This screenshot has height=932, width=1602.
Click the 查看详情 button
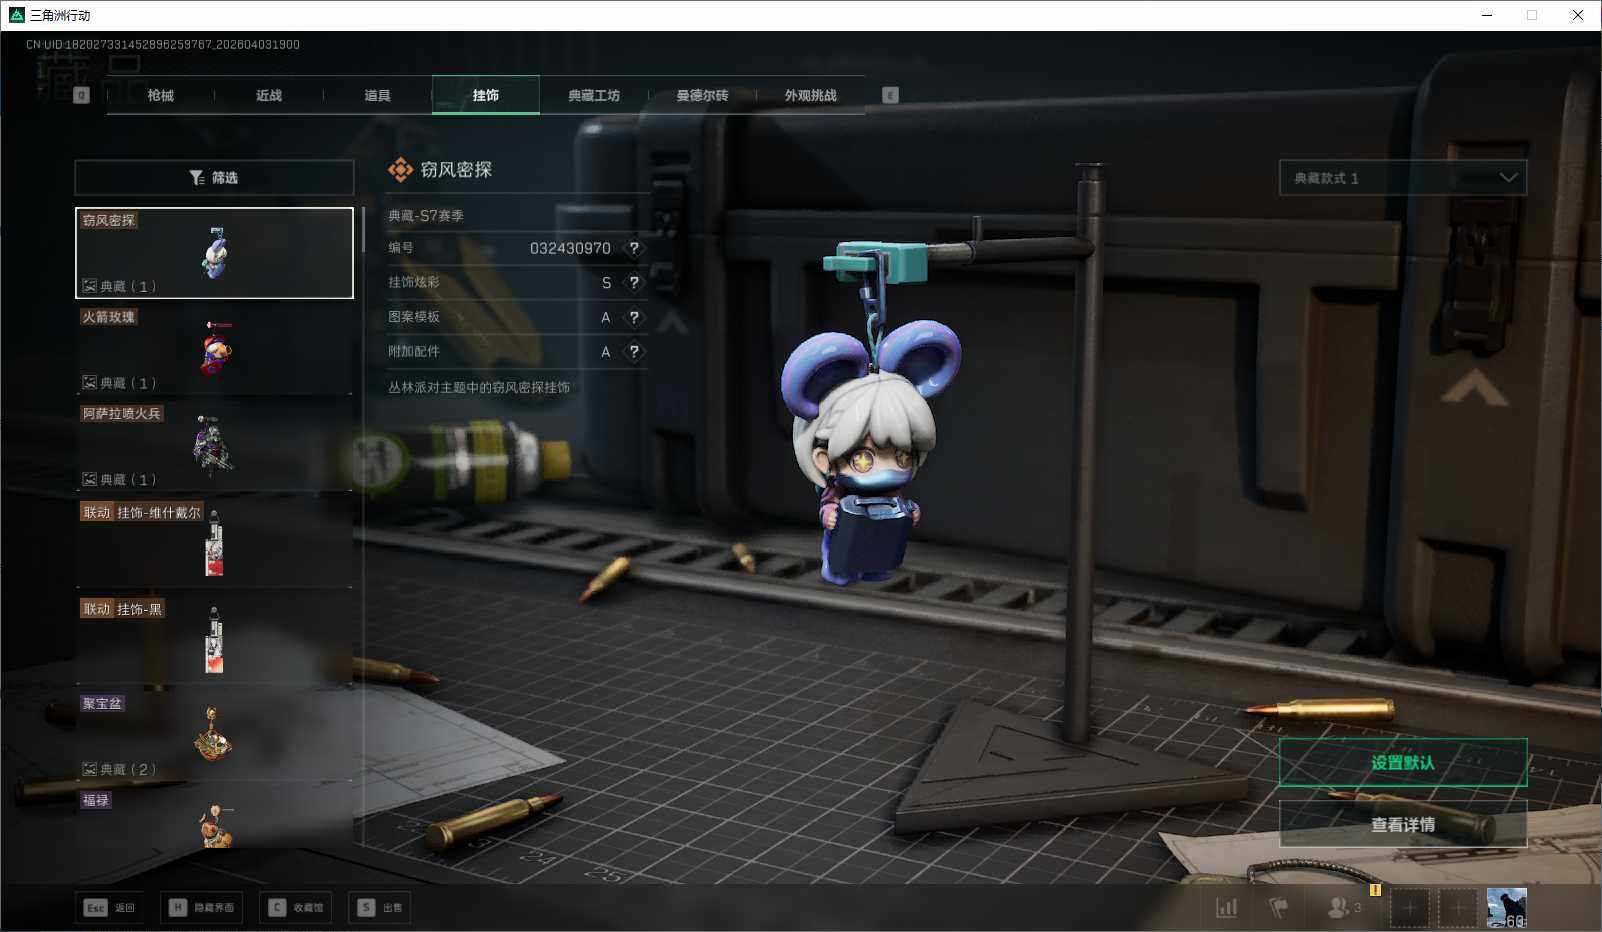tap(1402, 824)
